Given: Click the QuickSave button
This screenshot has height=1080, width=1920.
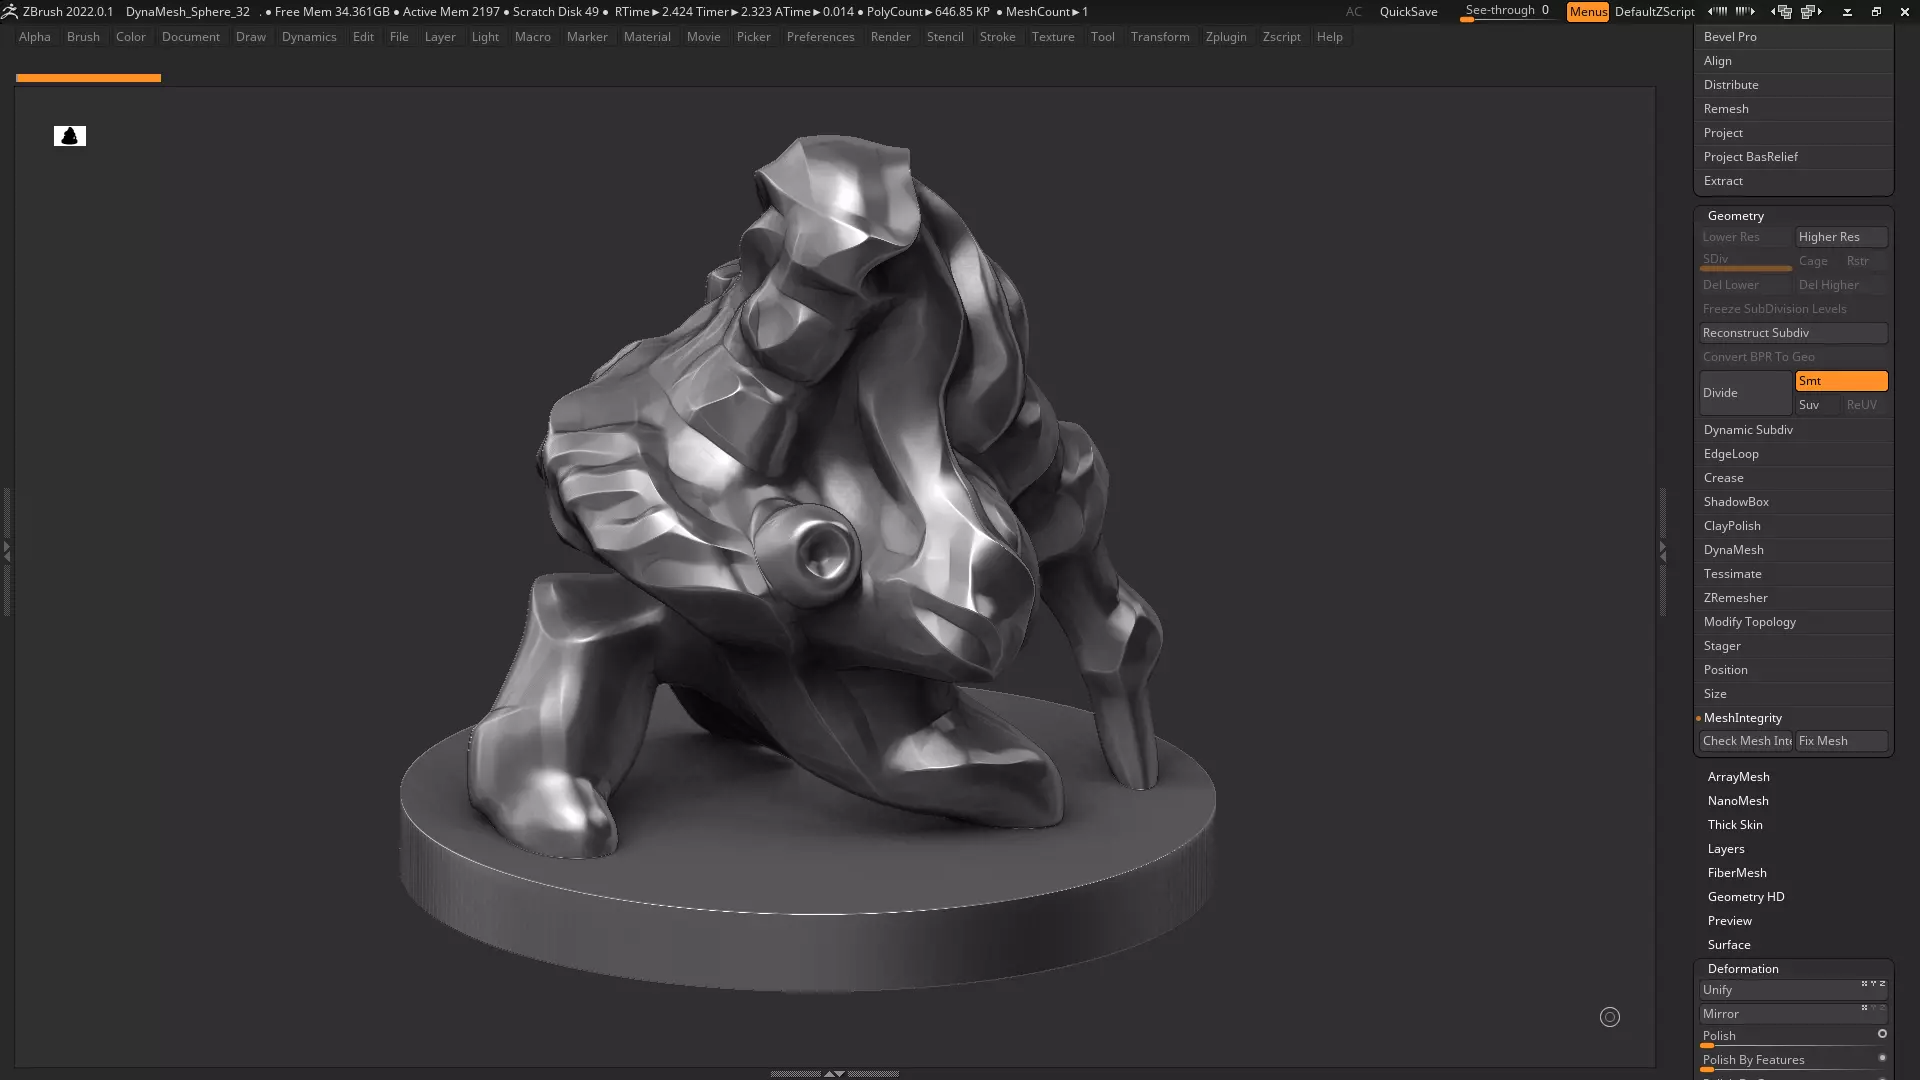Looking at the screenshot, I should [x=1408, y=12].
